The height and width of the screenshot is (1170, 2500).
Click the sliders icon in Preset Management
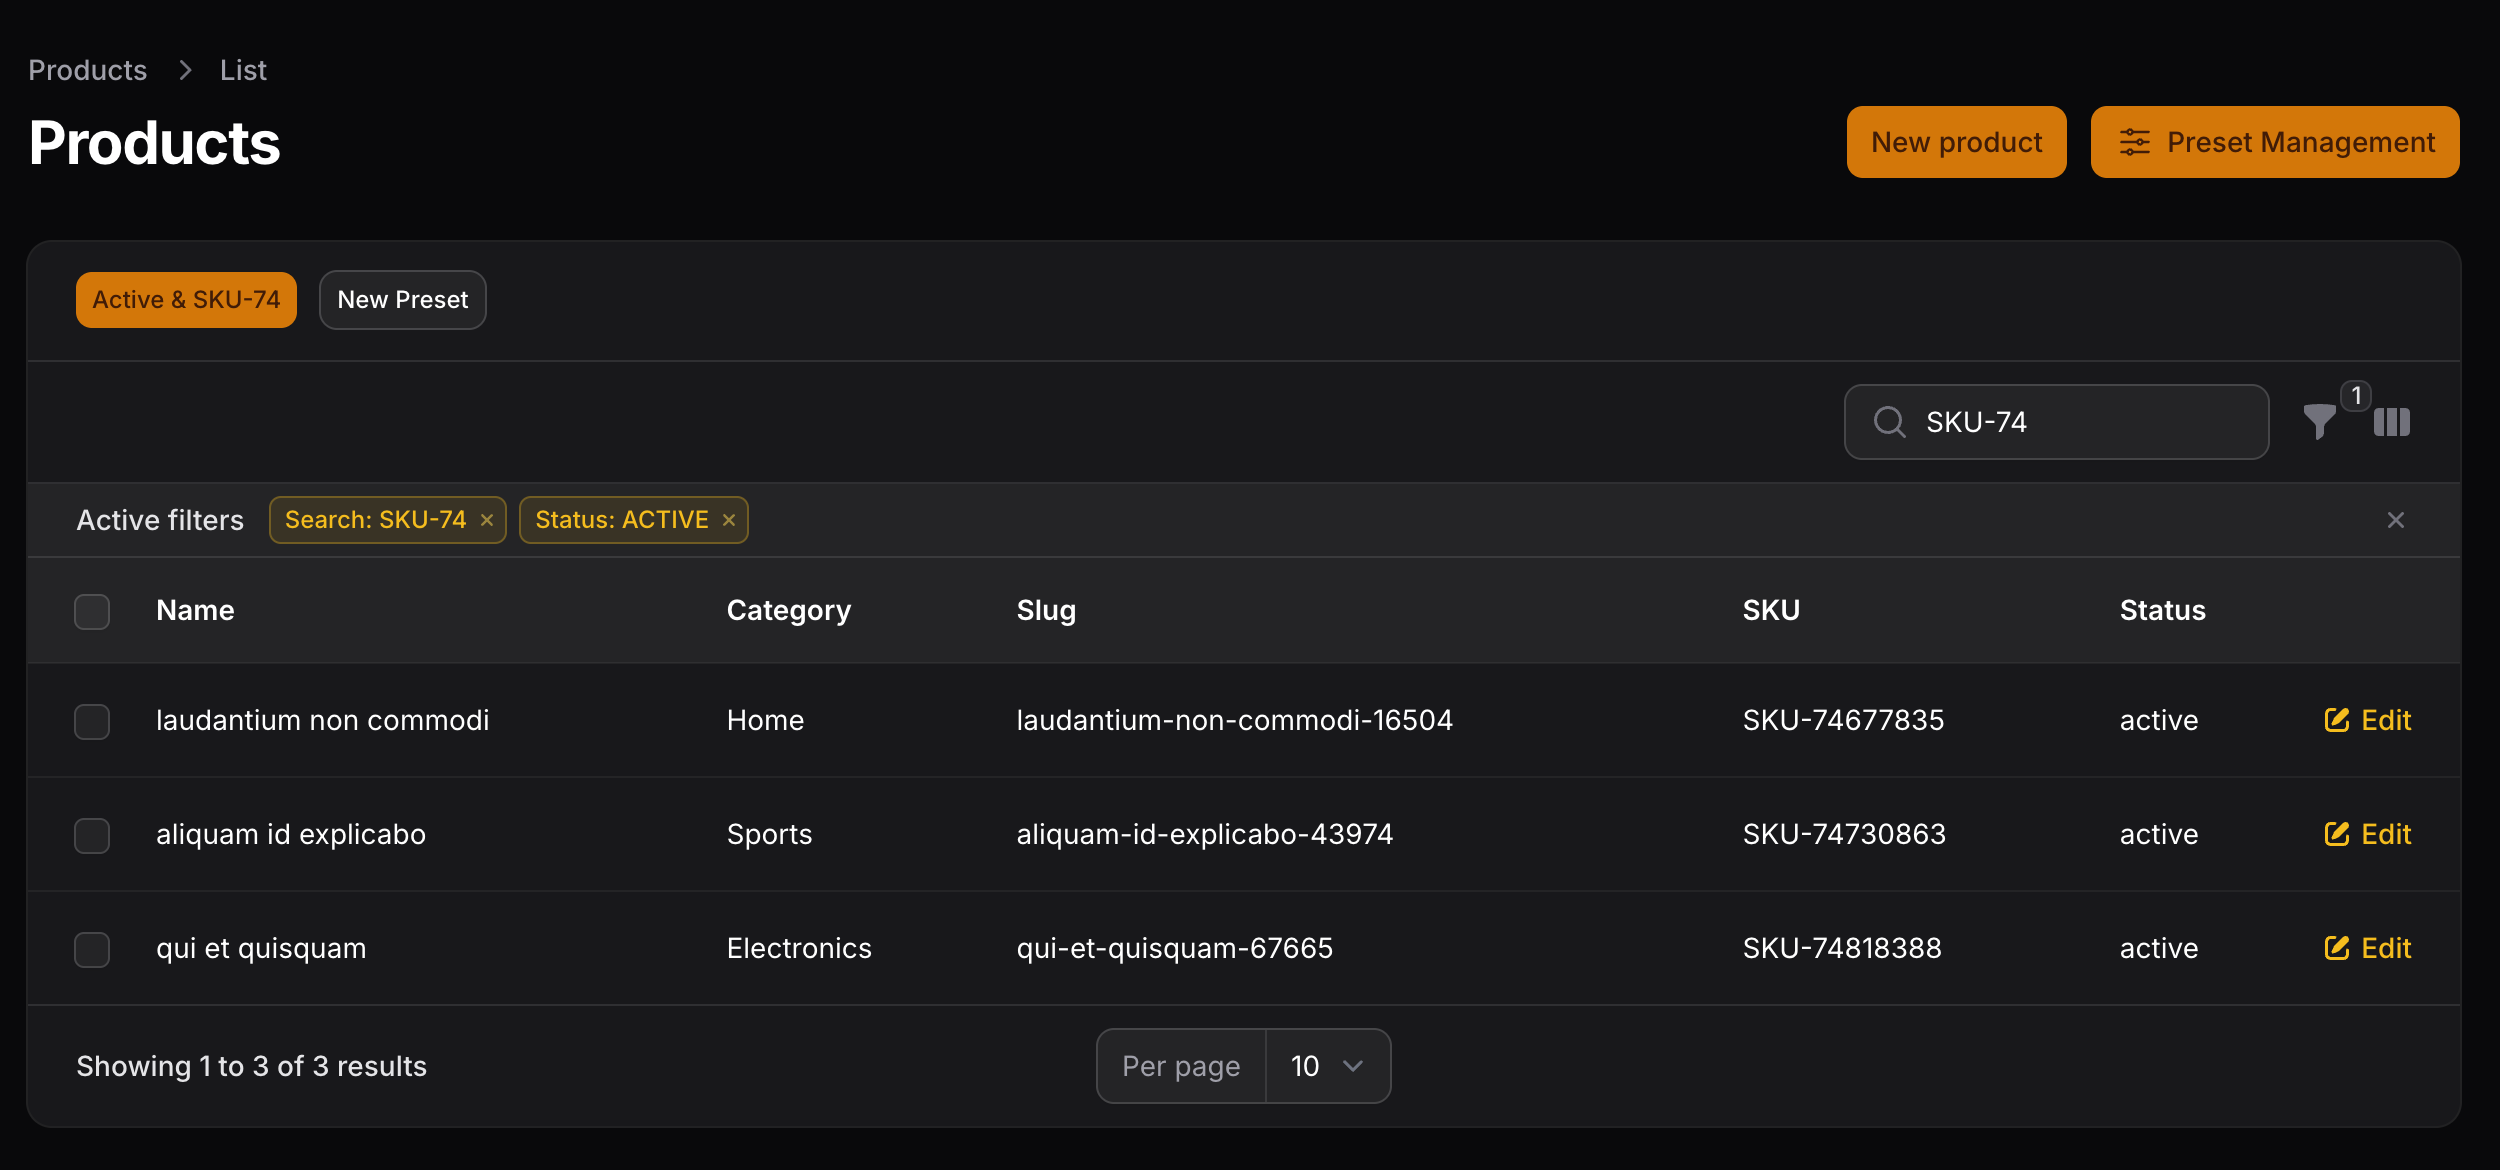(x=2138, y=142)
